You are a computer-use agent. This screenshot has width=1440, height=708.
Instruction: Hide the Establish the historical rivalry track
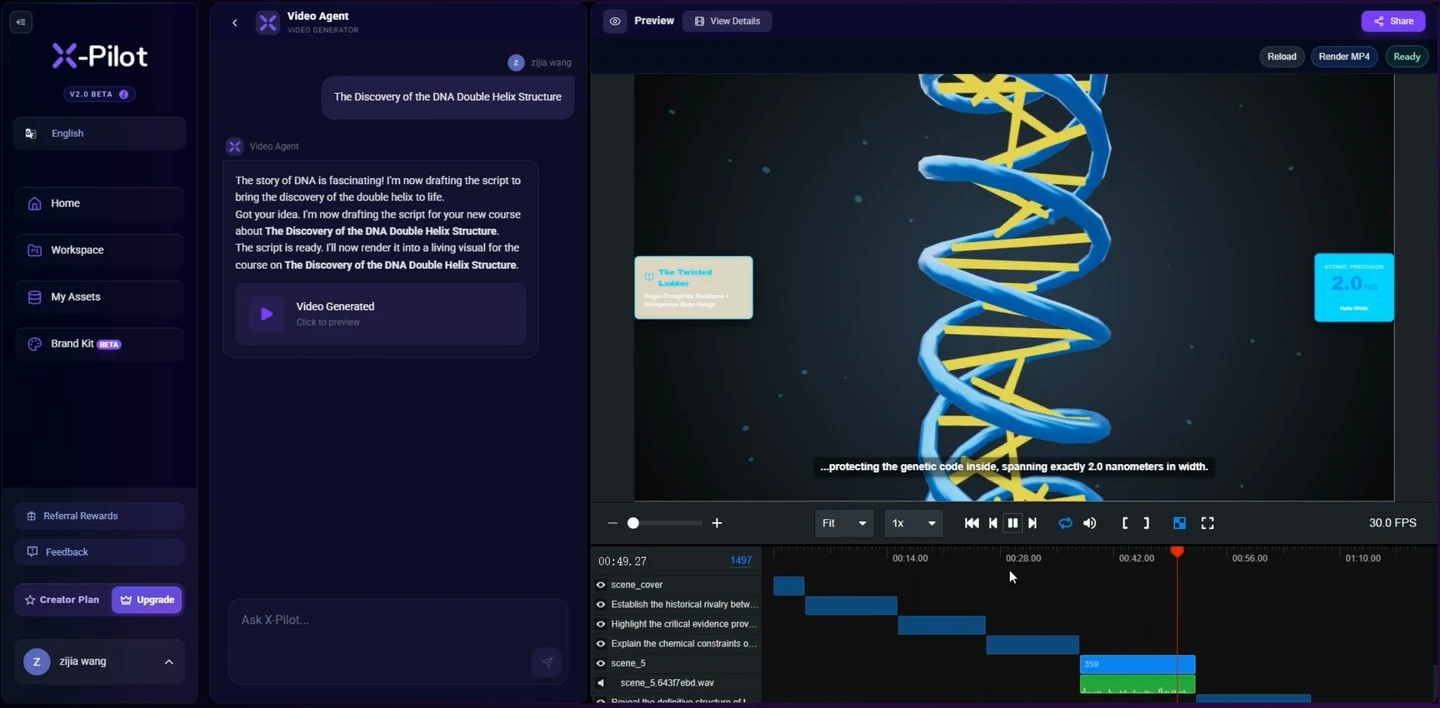(x=601, y=605)
